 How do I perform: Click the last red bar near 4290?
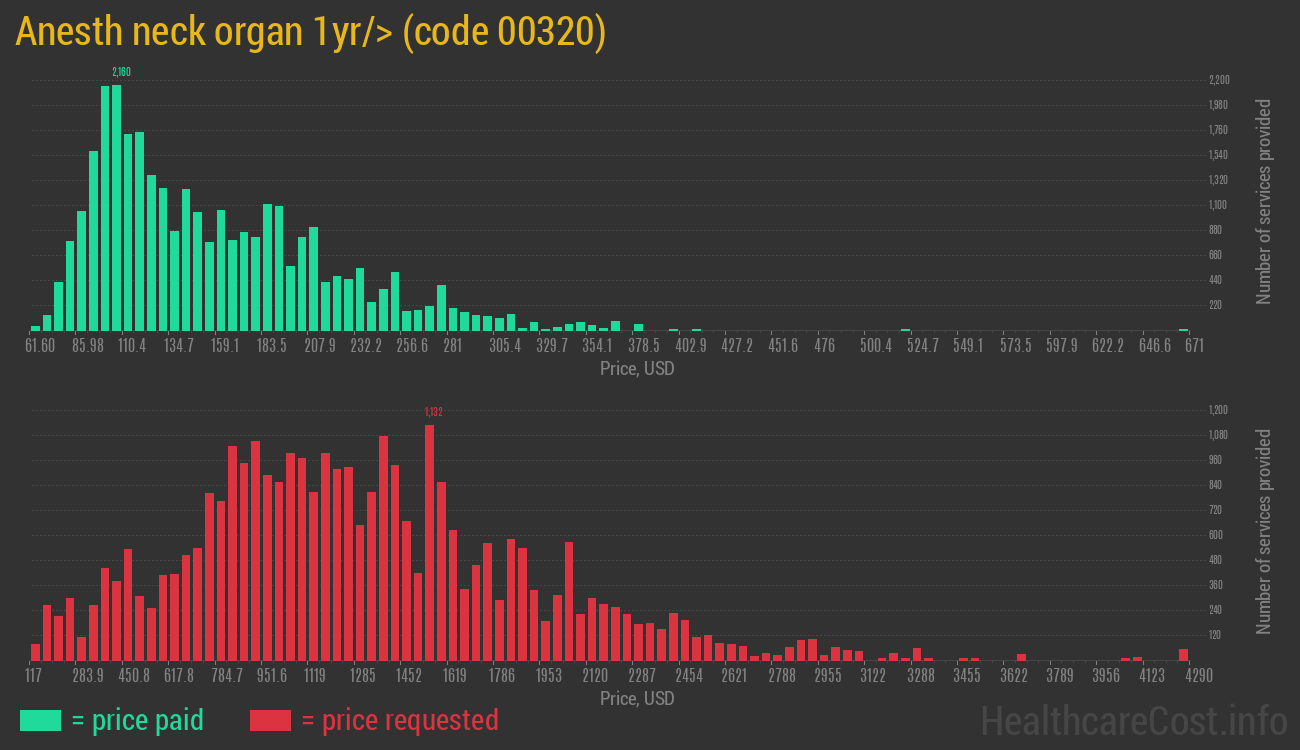[1183, 654]
